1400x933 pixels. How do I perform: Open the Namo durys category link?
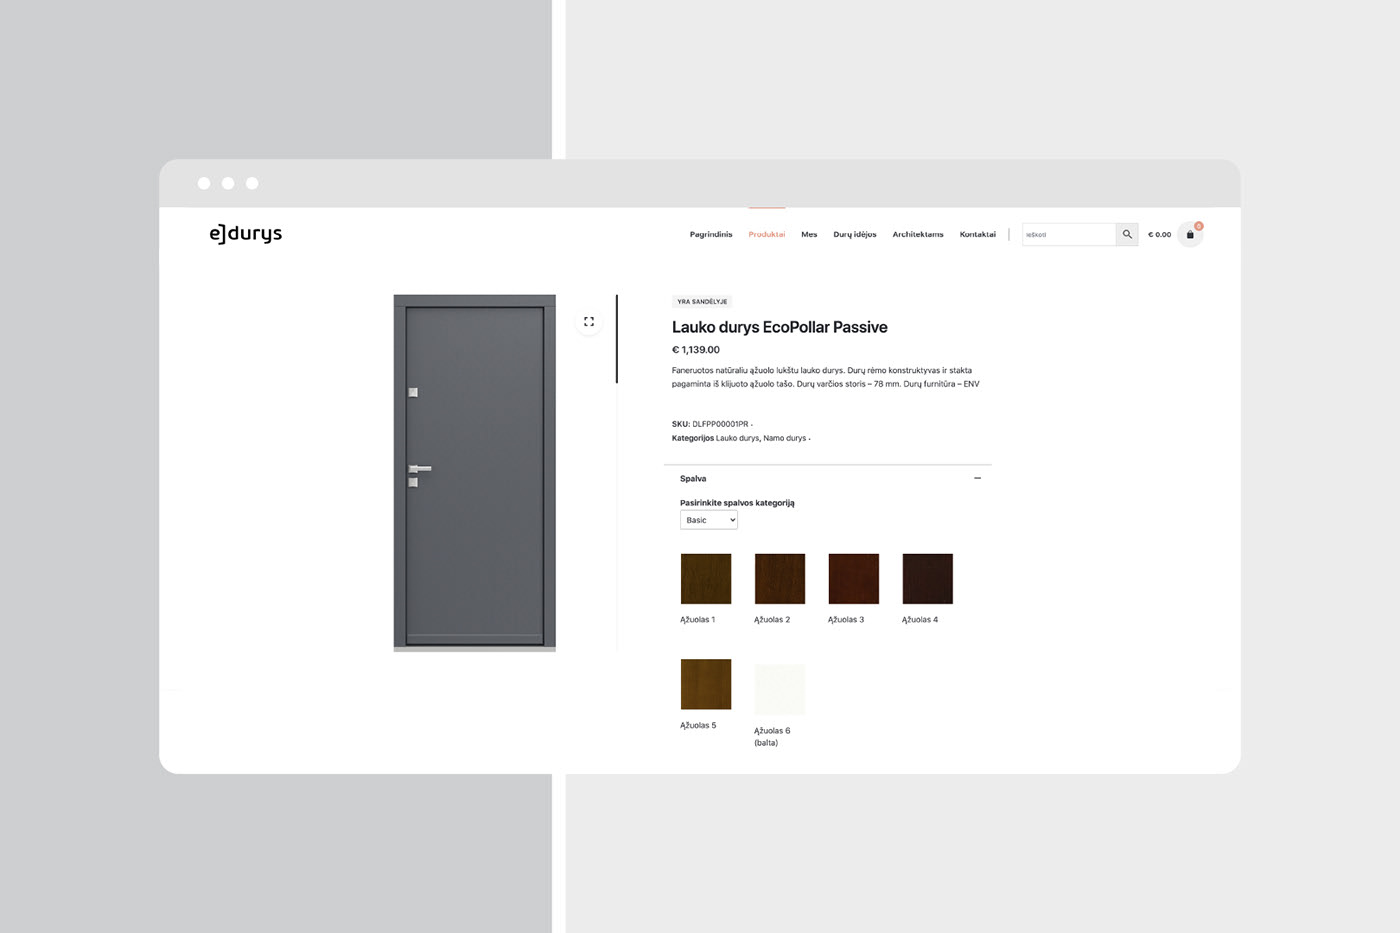click(x=785, y=438)
